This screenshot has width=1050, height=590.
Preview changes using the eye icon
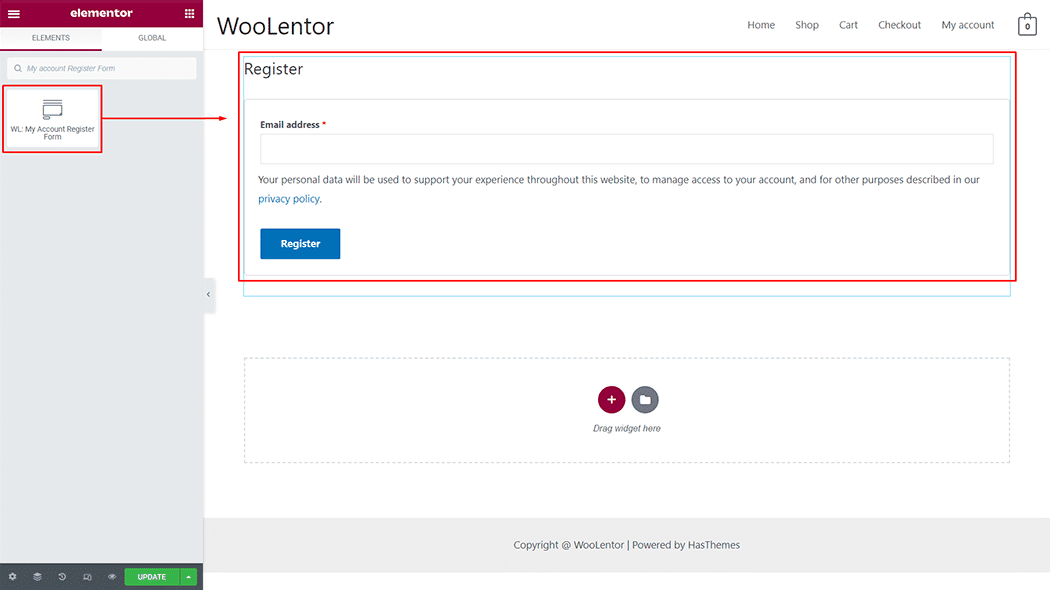point(111,576)
